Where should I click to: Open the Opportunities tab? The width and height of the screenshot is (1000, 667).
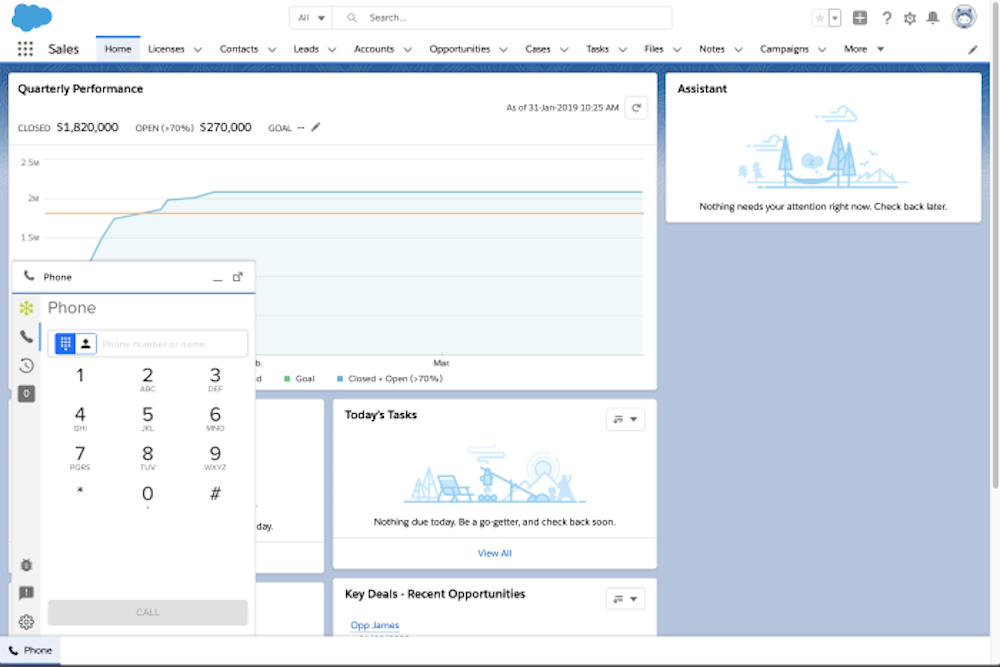coord(459,49)
